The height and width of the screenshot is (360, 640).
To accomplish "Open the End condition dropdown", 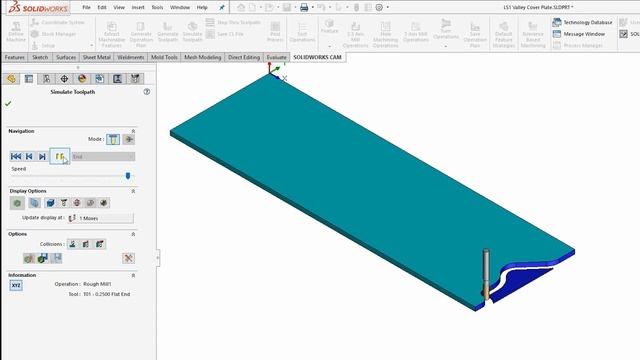I will [103, 157].
